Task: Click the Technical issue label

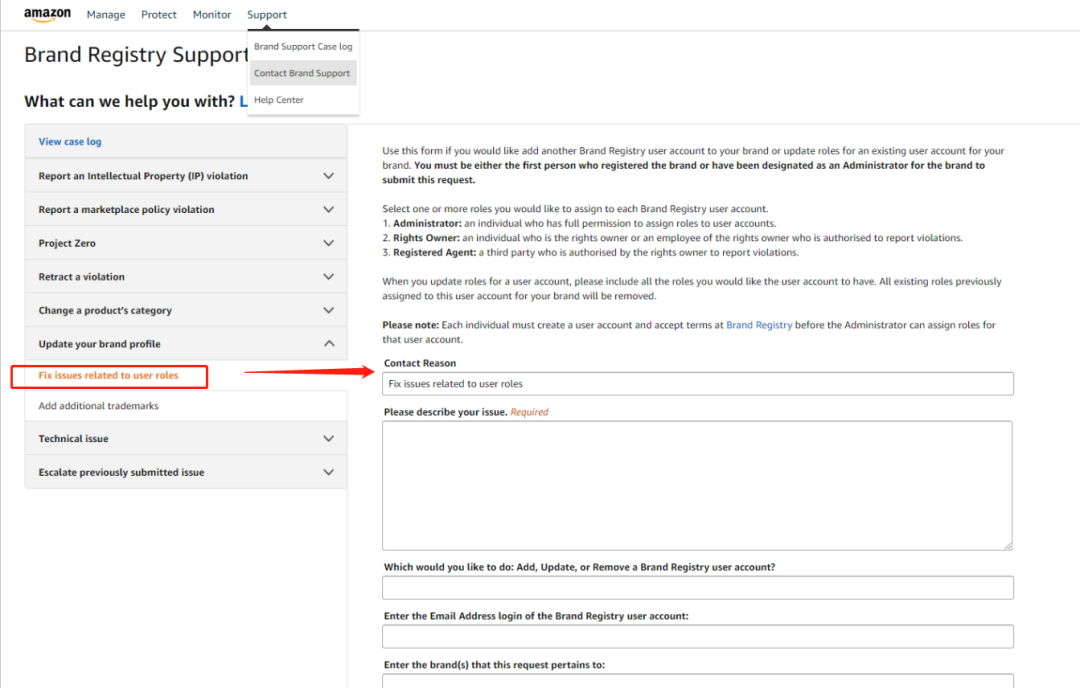Action: (x=73, y=439)
